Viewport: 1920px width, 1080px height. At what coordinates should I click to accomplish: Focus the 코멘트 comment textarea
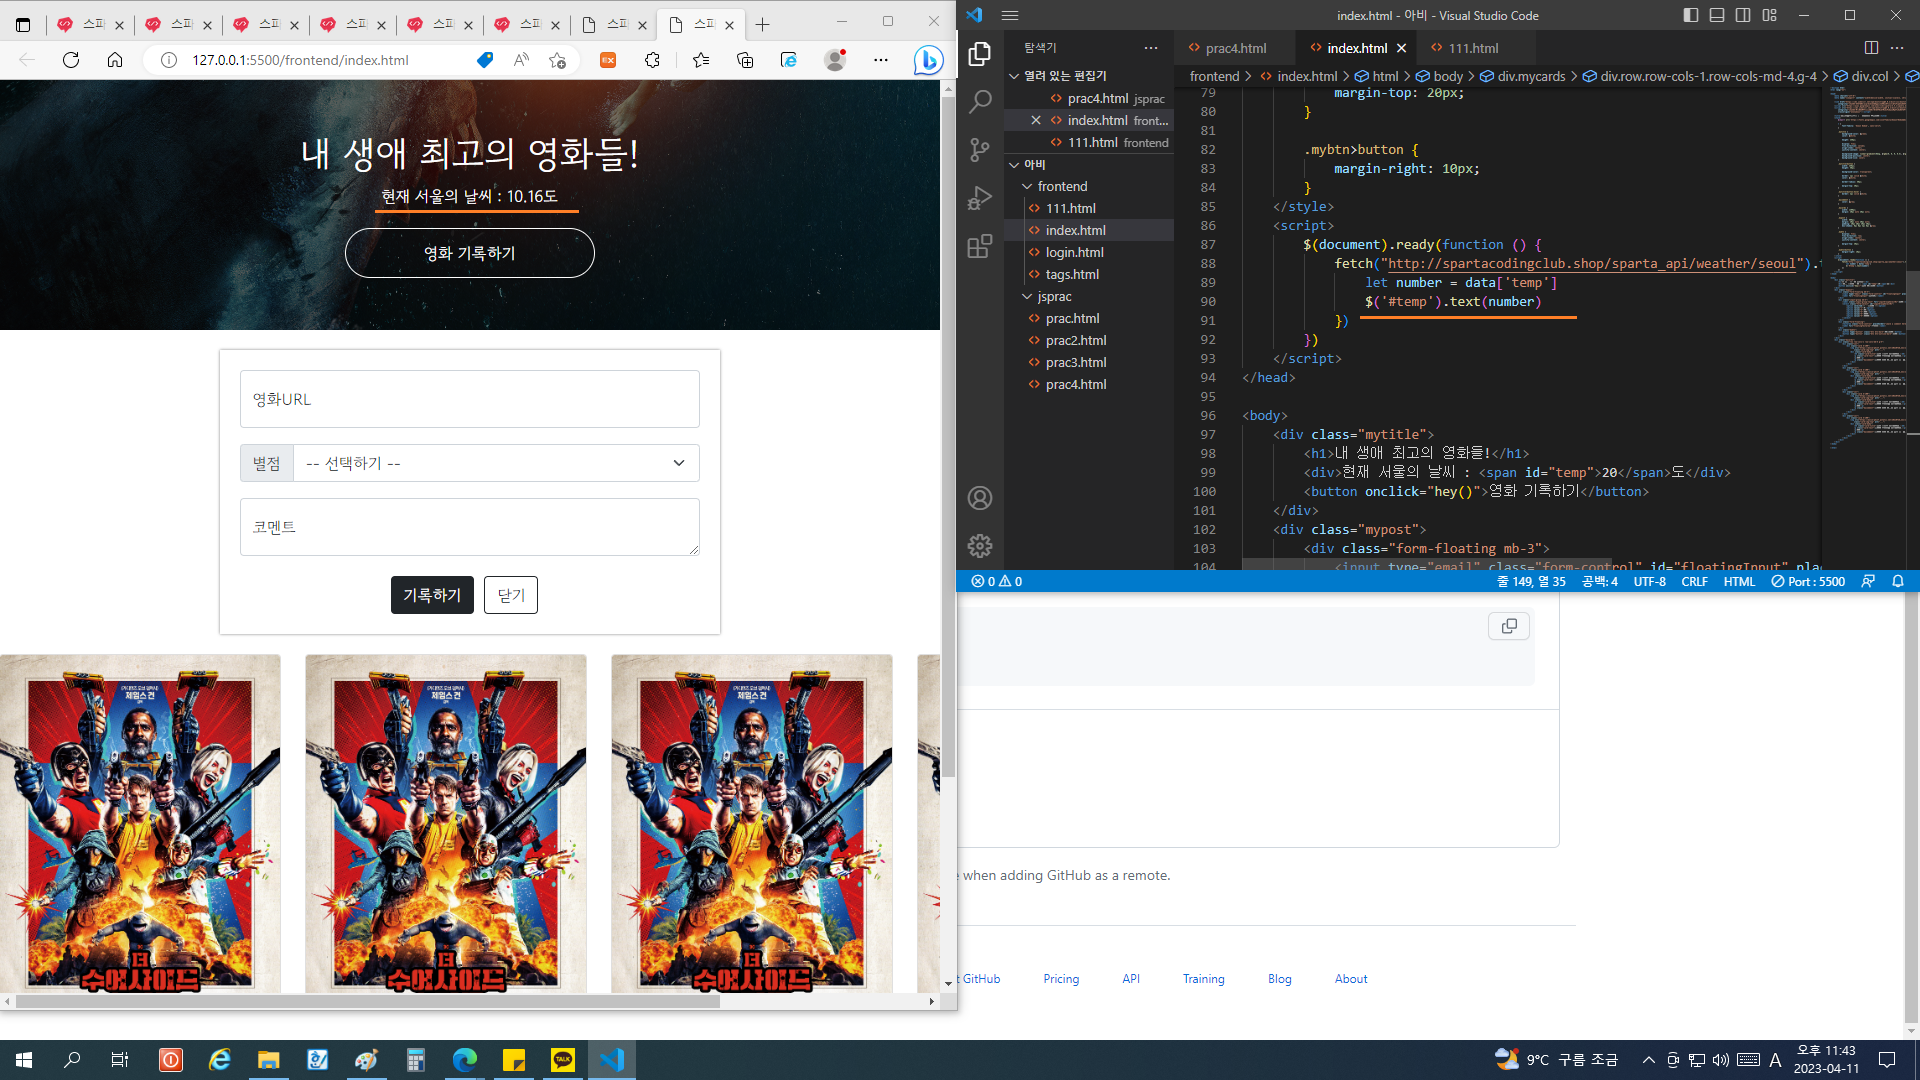[x=470, y=527]
